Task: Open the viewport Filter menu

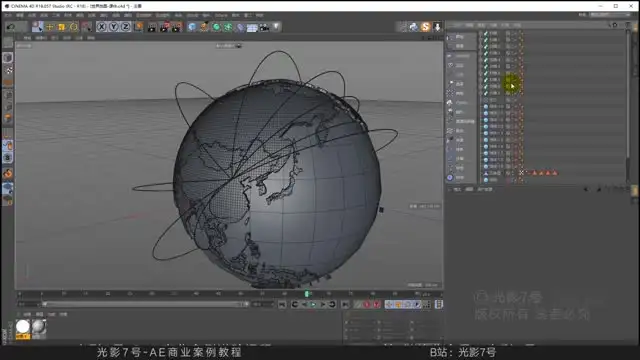Action: 79,38
